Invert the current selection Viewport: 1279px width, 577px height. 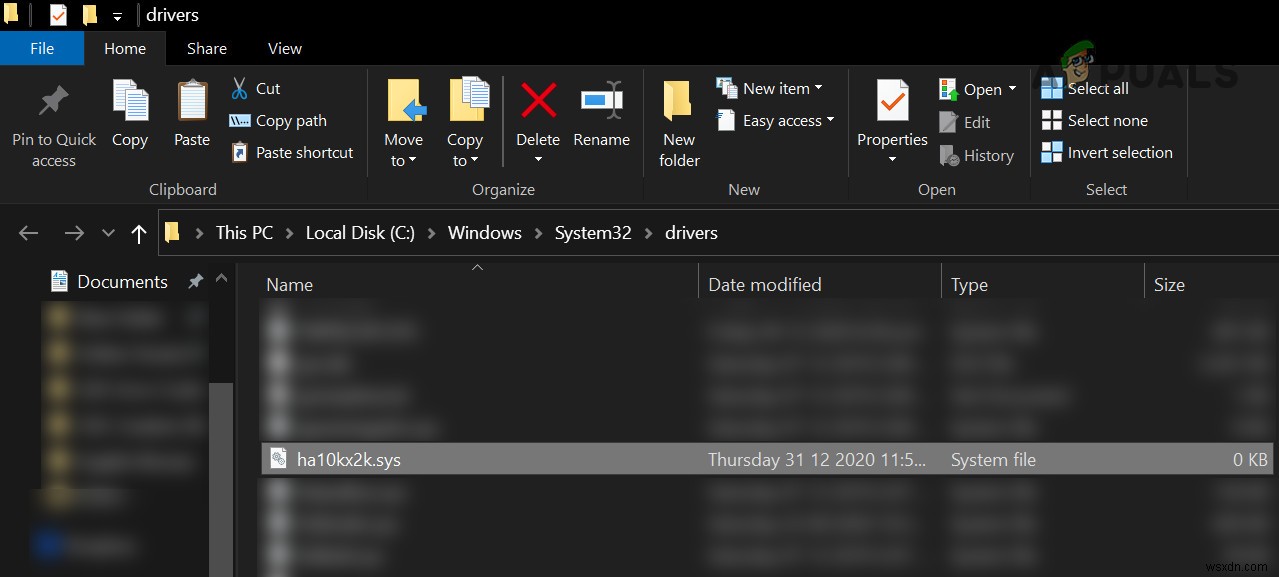[1107, 152]
